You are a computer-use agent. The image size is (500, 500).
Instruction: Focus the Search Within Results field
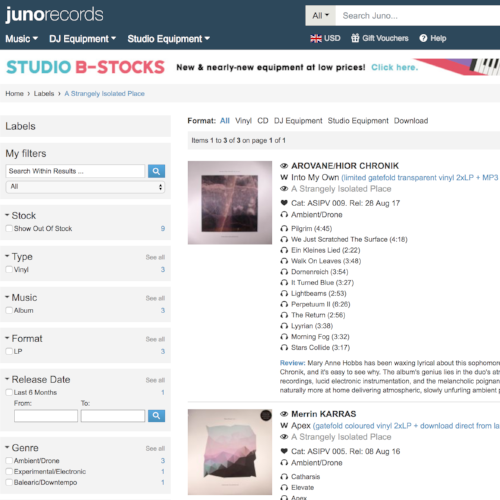75,171
